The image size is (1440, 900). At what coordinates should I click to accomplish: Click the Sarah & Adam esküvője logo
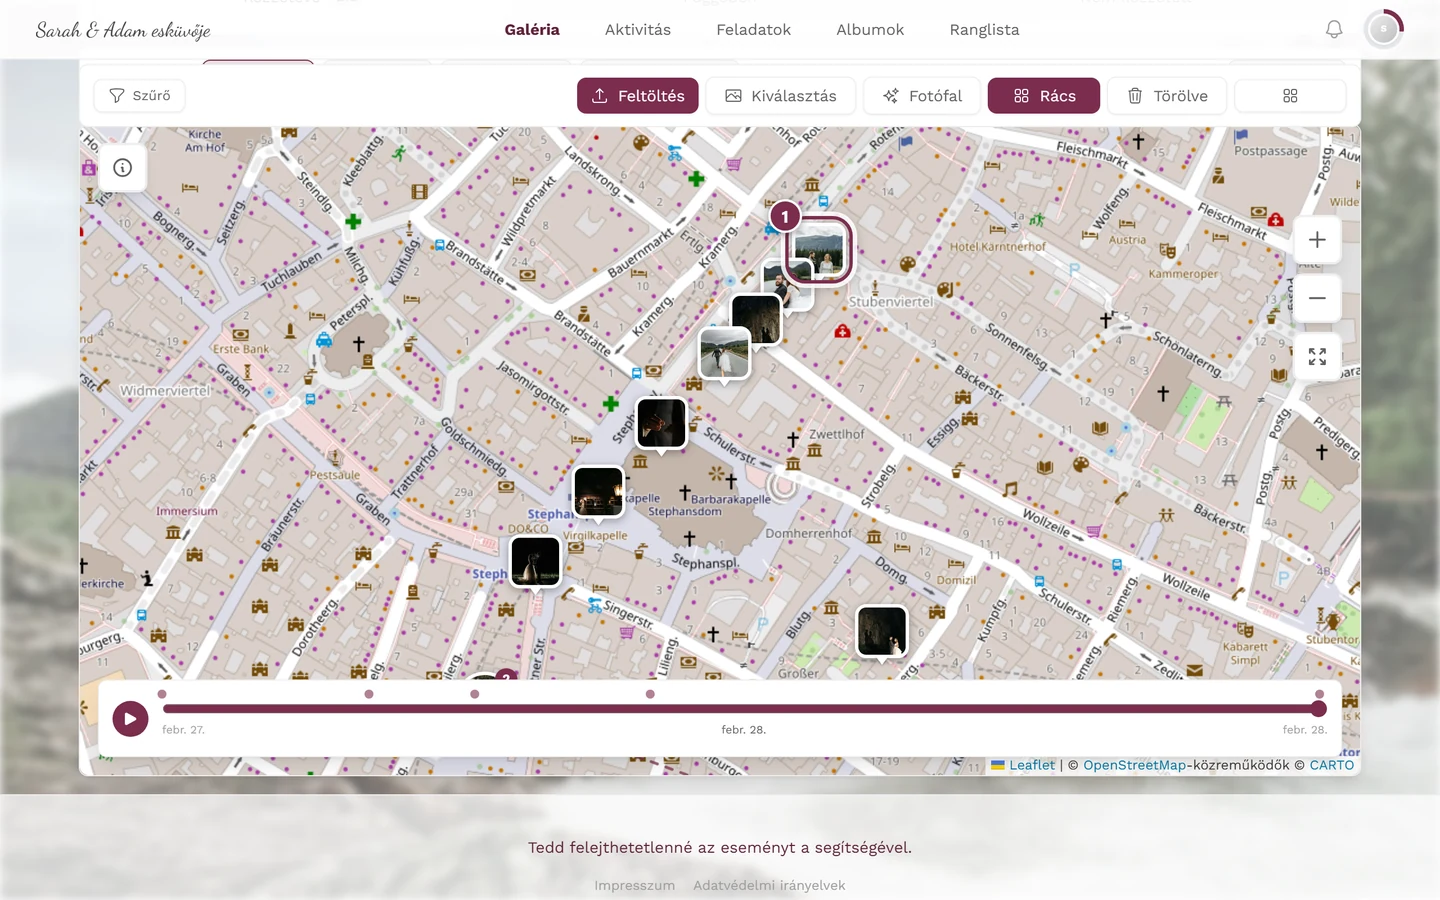[x=123, y=30]
